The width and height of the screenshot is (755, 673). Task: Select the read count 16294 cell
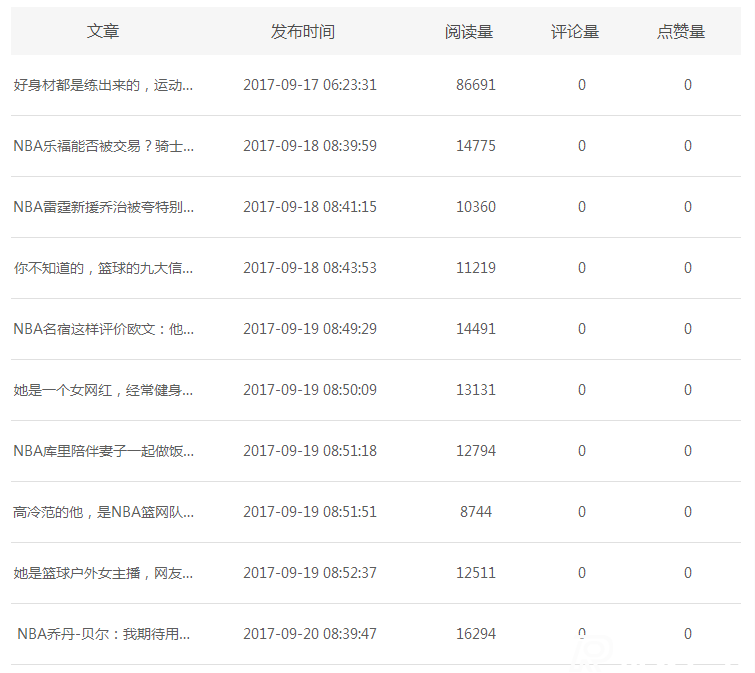476,634
